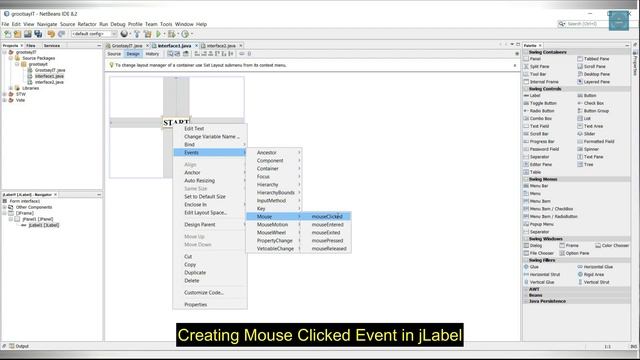The height and width of the screenshot is (360, 640).
Task: Expand the Vote project node
Action: [x=5, y=100]
